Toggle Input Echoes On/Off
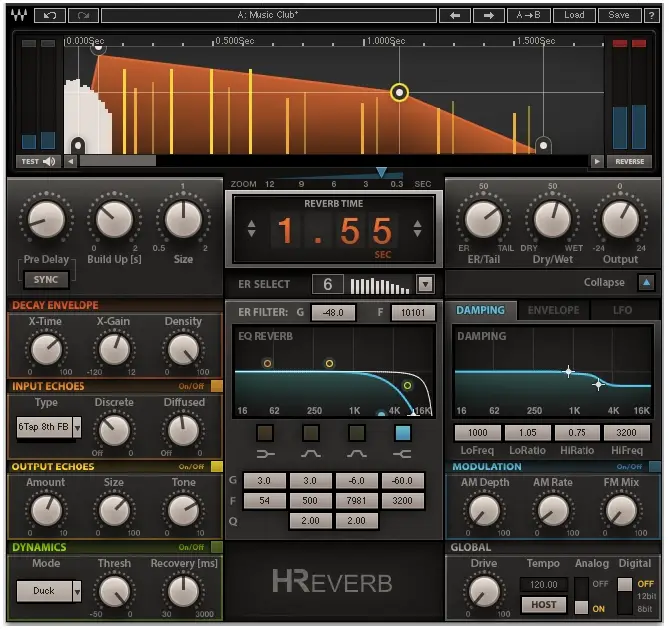The height and width of the screenshot is (630, 669). pos(216,386)
